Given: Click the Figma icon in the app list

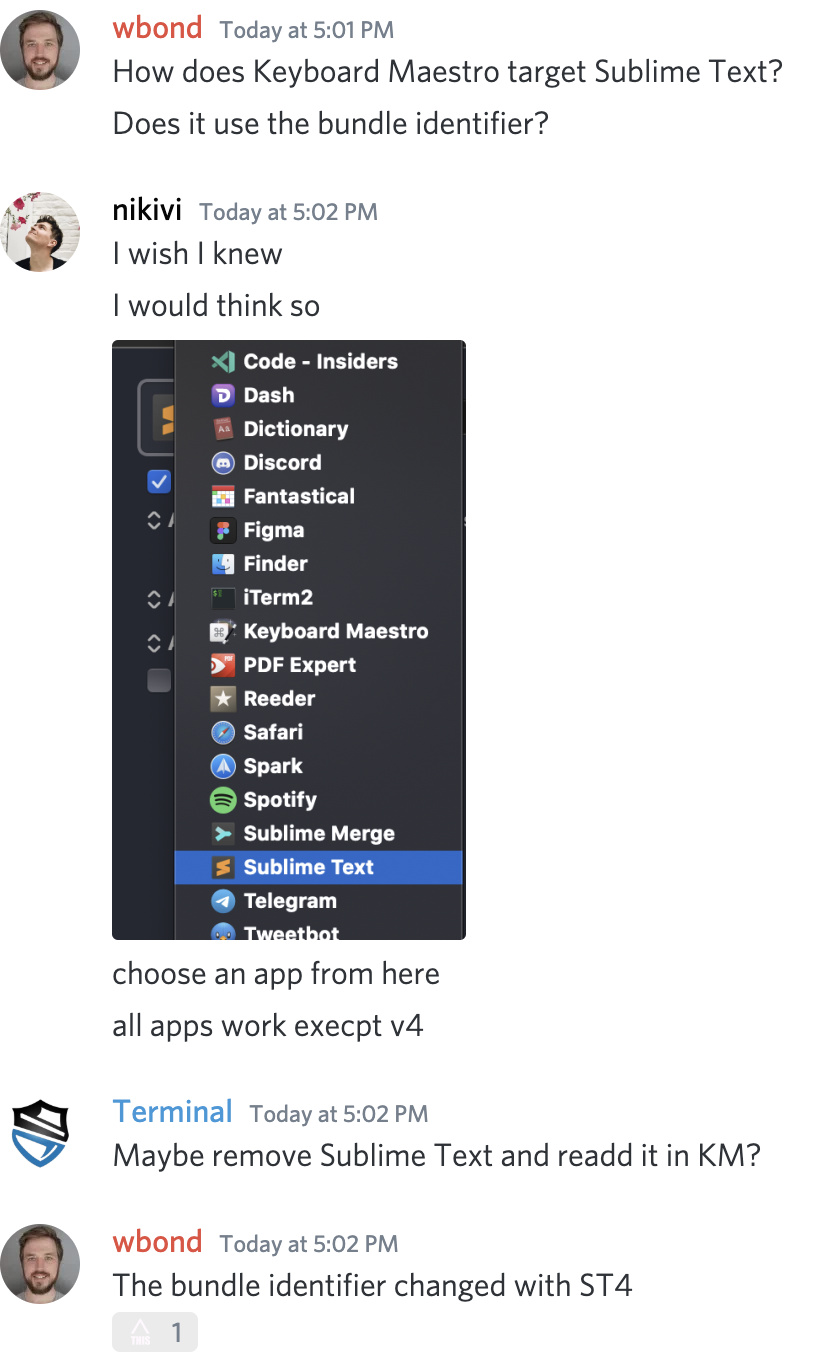Looking at the screenshot, I should coord(223,530).
